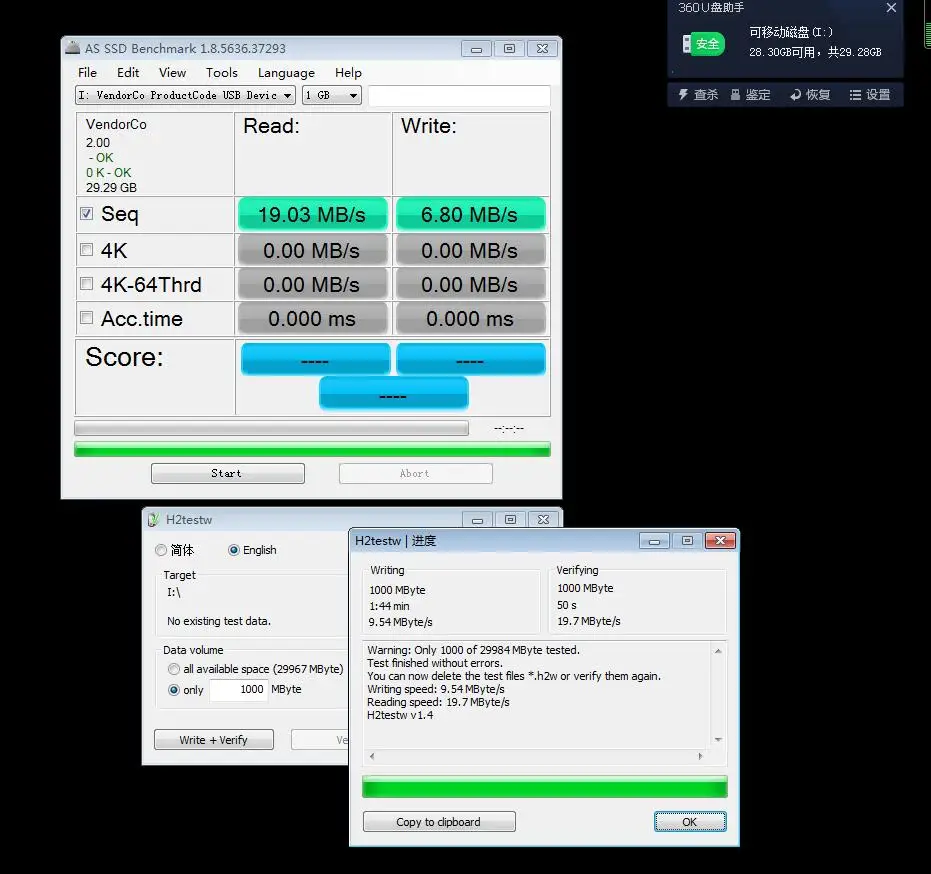The width and height of the screenshot is (931, 874).
Task: Select all available space (29967 MByte) option
Action: (x=174, y=669)
